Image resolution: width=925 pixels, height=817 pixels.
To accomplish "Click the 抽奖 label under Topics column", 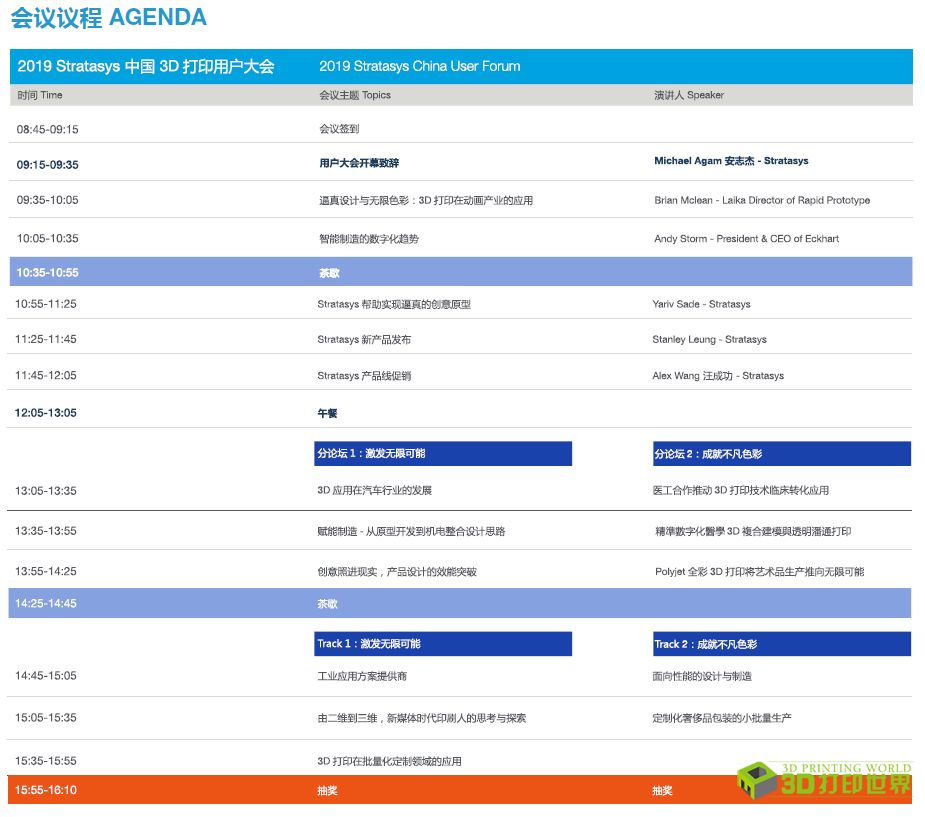I will 327,790.
